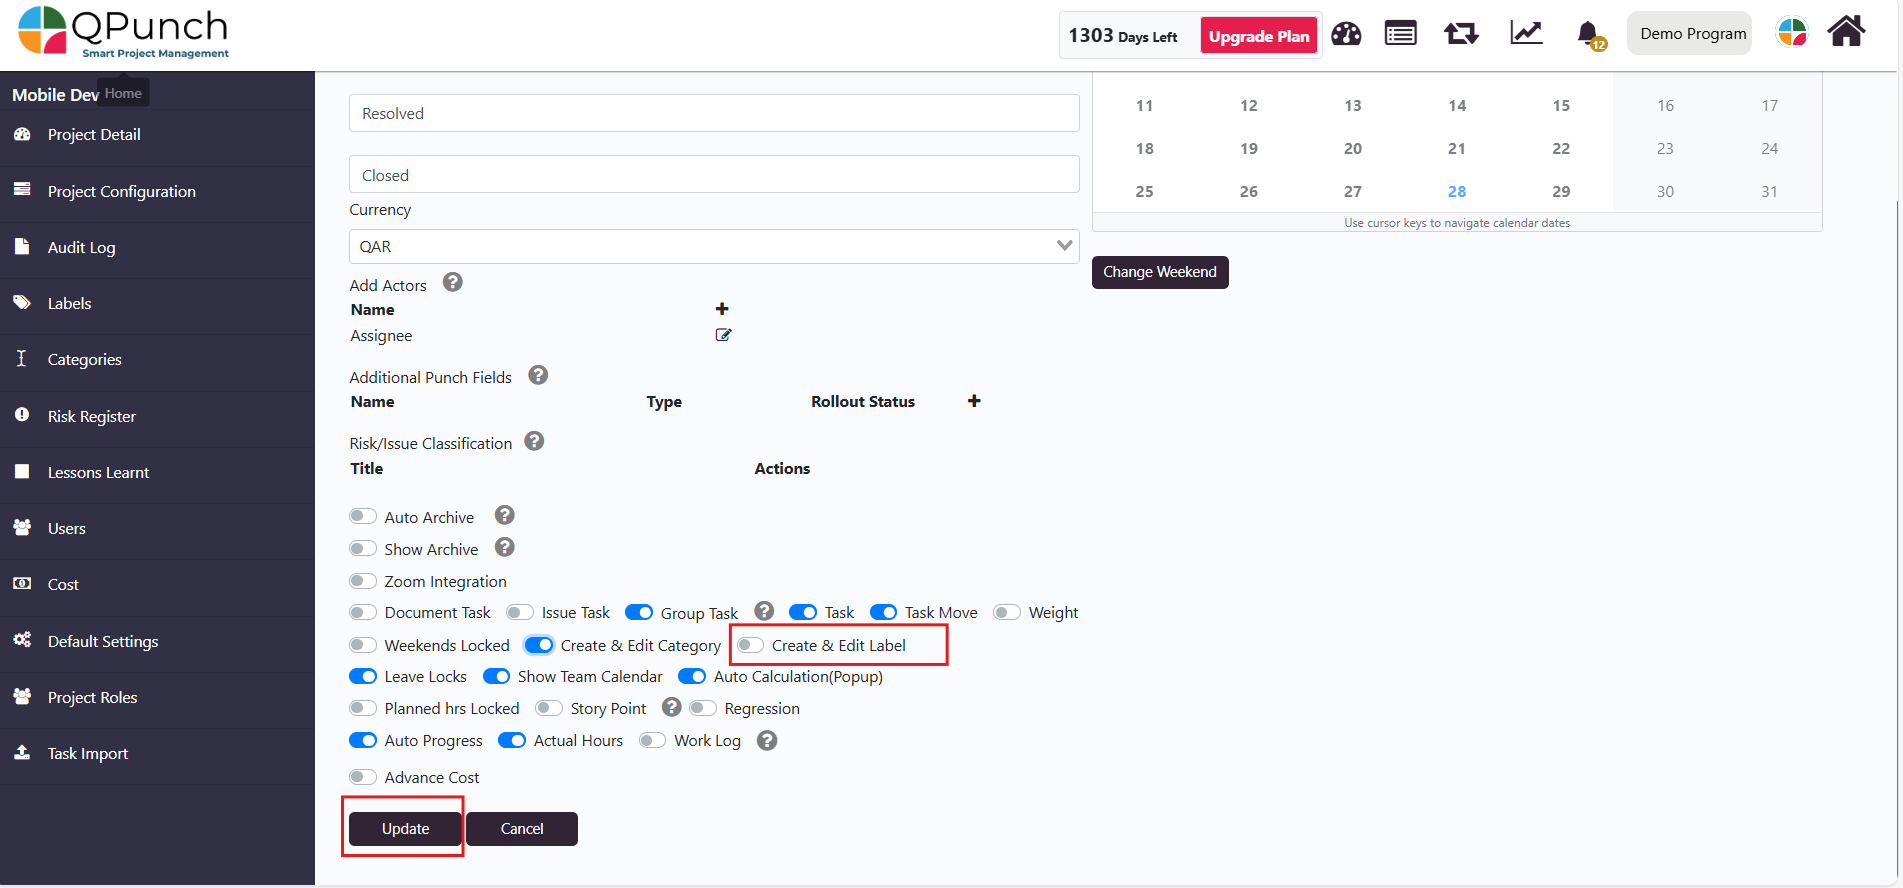Enable the Regression toggle
This screenshot has height=888, width=1903.
coord(703,708)
